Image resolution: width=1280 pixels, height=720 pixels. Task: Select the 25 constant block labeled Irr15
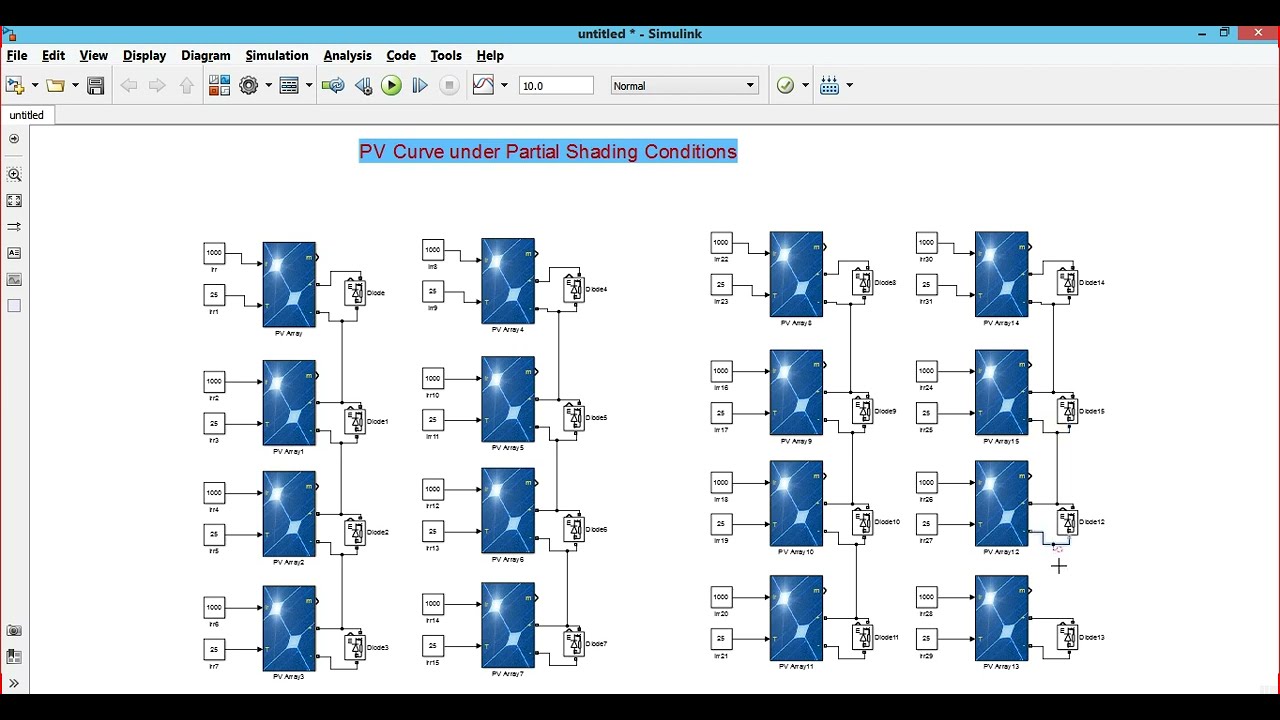pyautogui.click(x=433, y=646)
